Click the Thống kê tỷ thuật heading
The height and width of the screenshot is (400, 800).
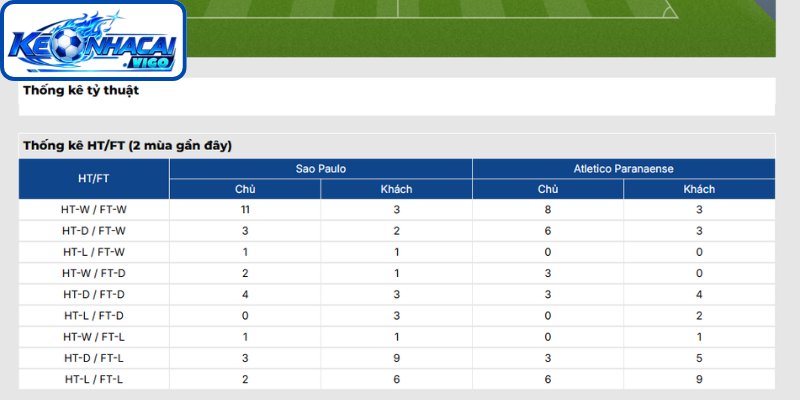coord(81,90)
